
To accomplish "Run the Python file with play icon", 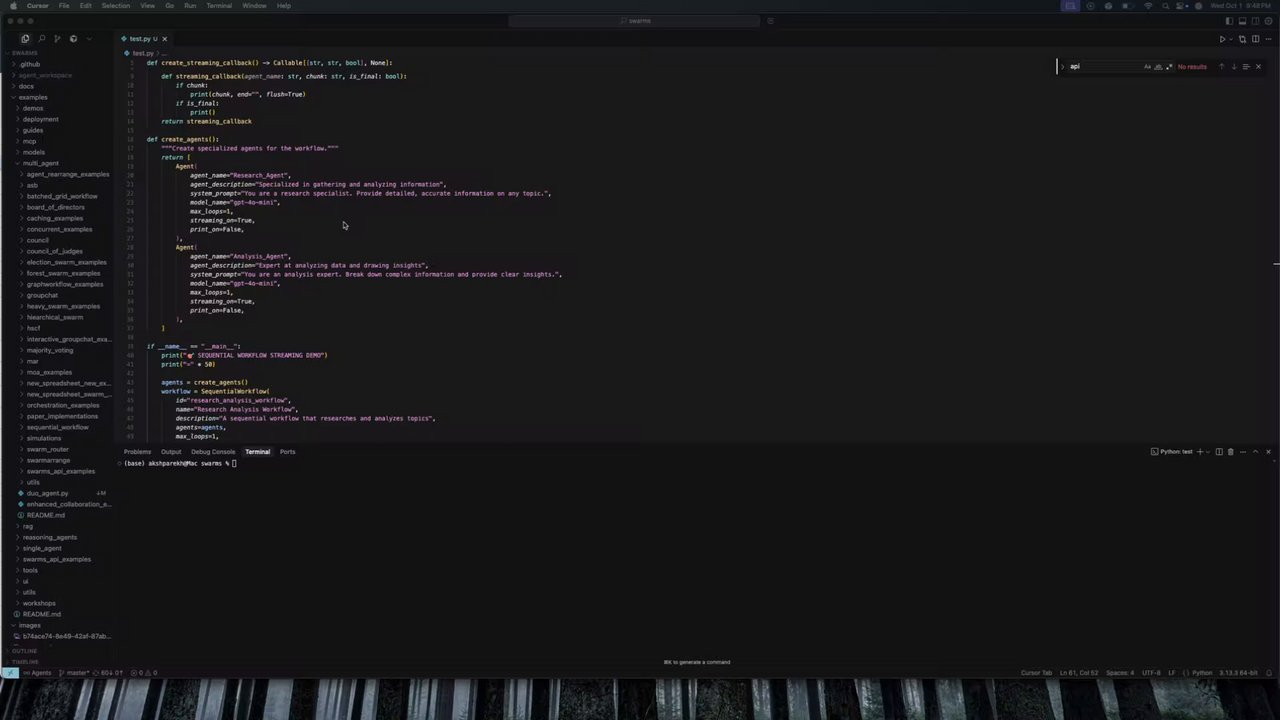I will coord(1222,39).
